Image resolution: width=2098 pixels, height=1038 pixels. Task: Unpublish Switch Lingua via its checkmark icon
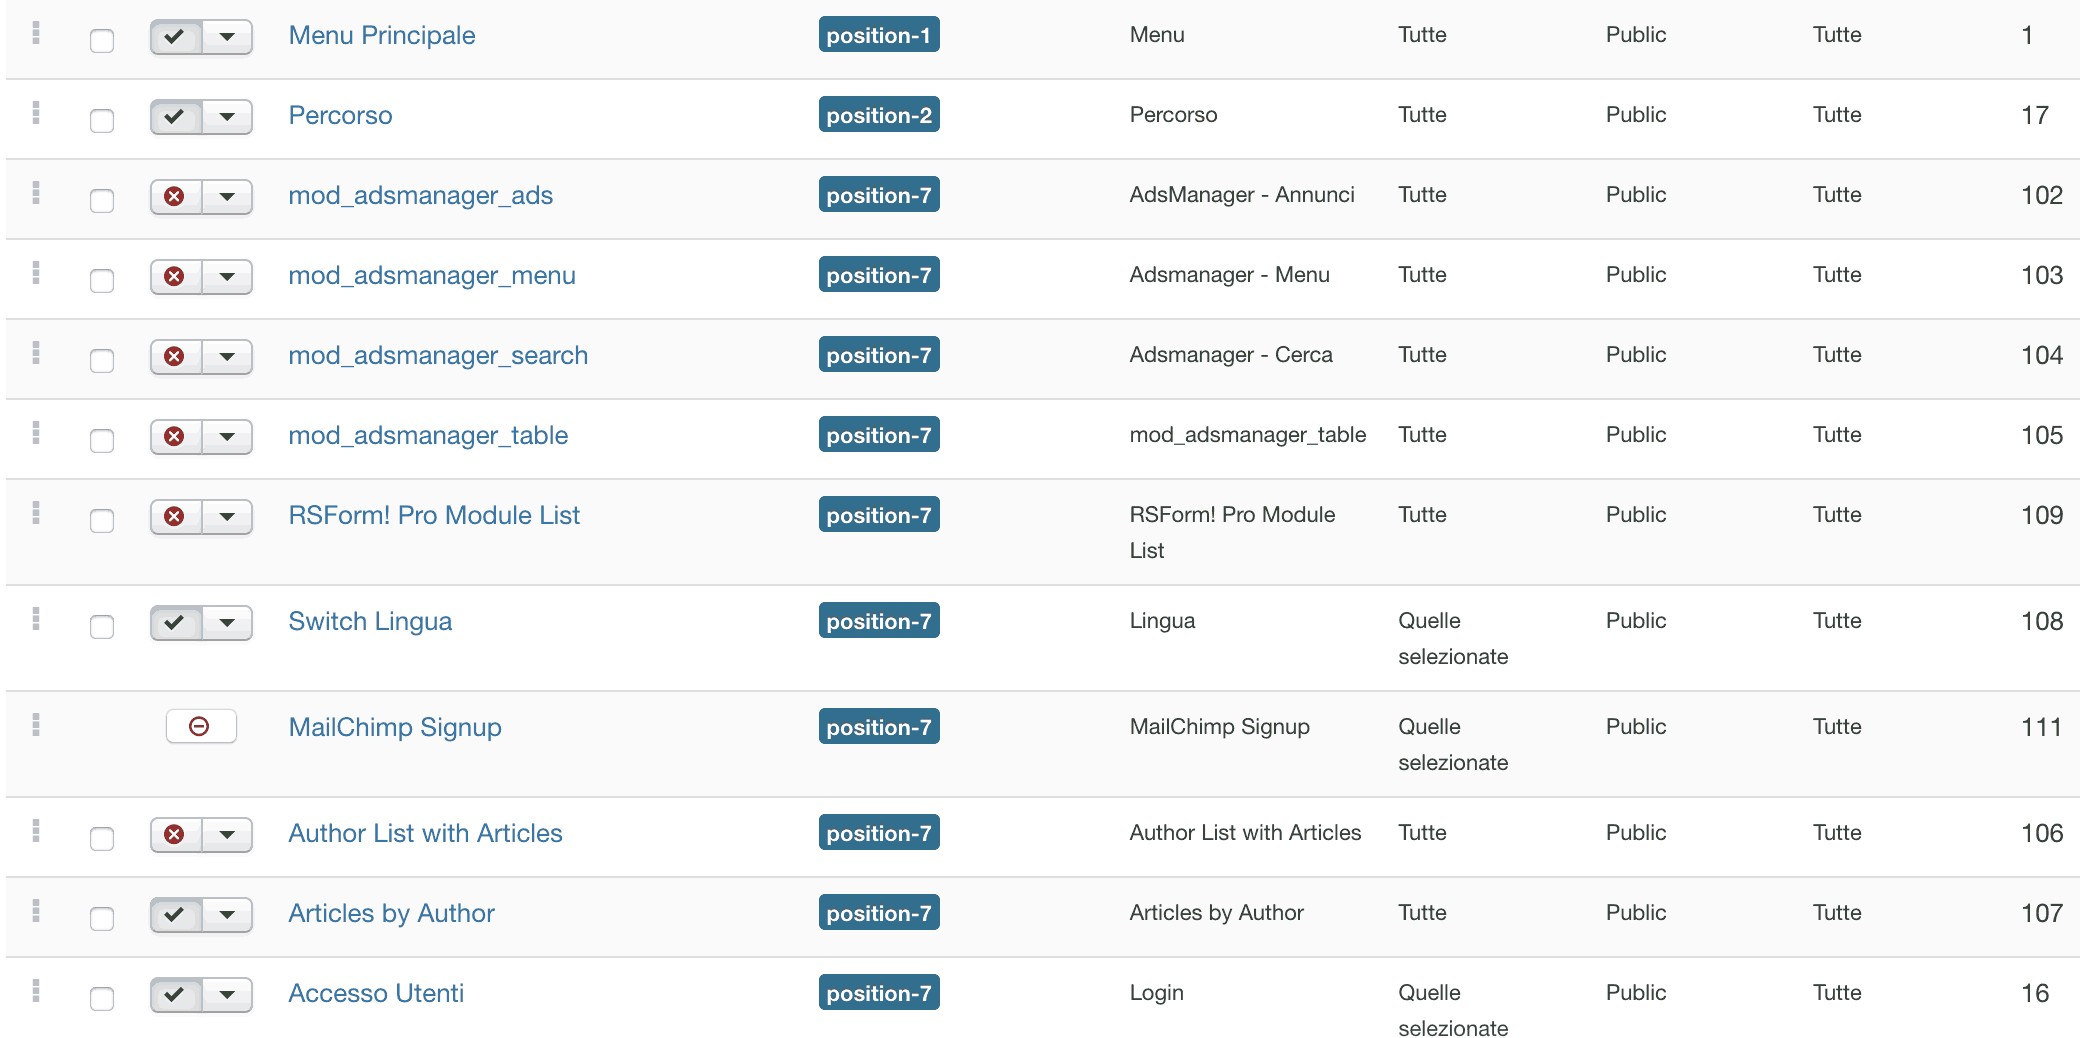pyautogui.click(x=175, y=622)
